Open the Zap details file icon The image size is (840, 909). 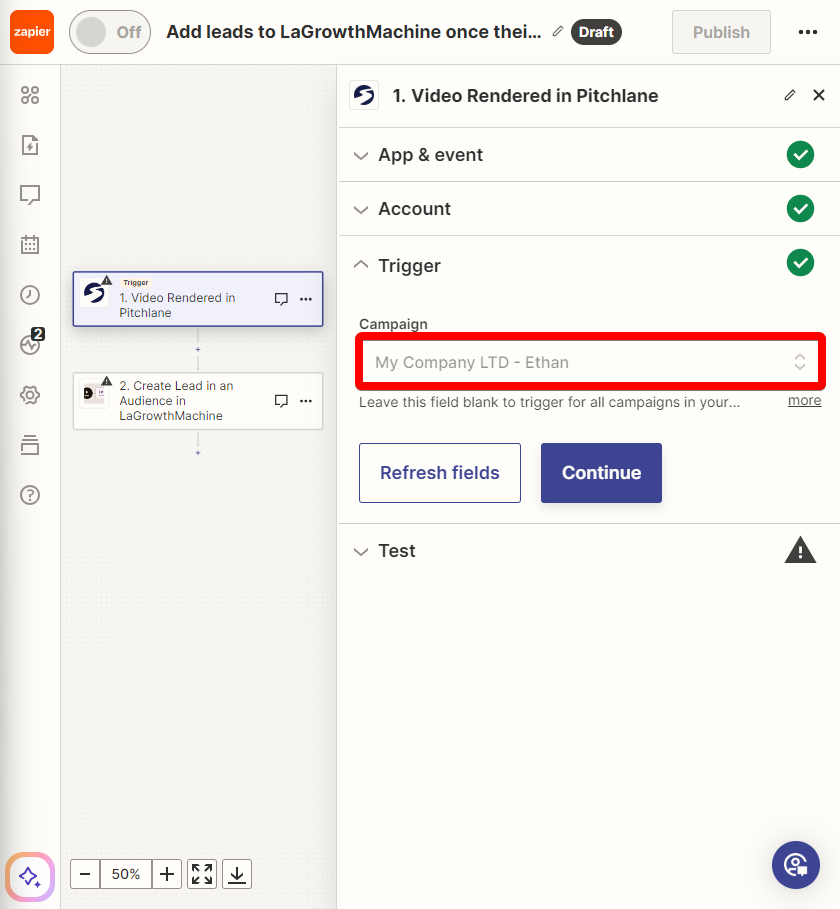[30, 145]
